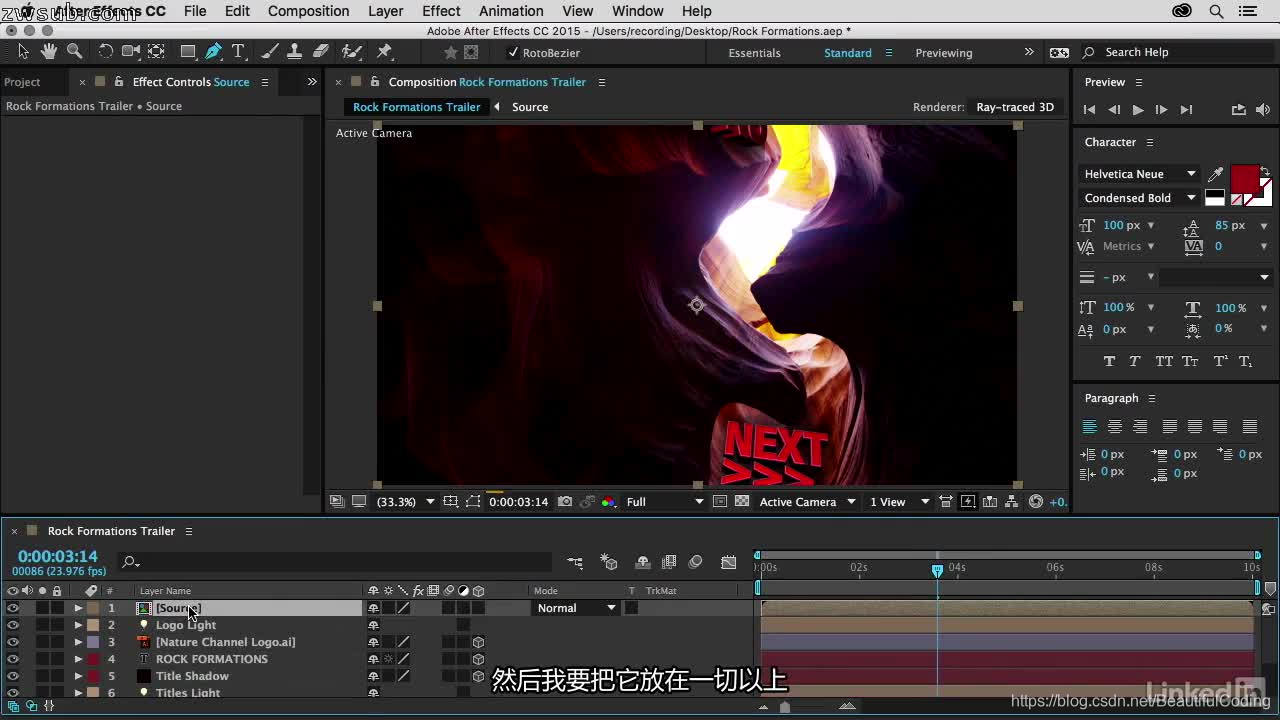Select the Unified Camera tool
This screenshot has width=1280, height=720.
click(131, 51)
